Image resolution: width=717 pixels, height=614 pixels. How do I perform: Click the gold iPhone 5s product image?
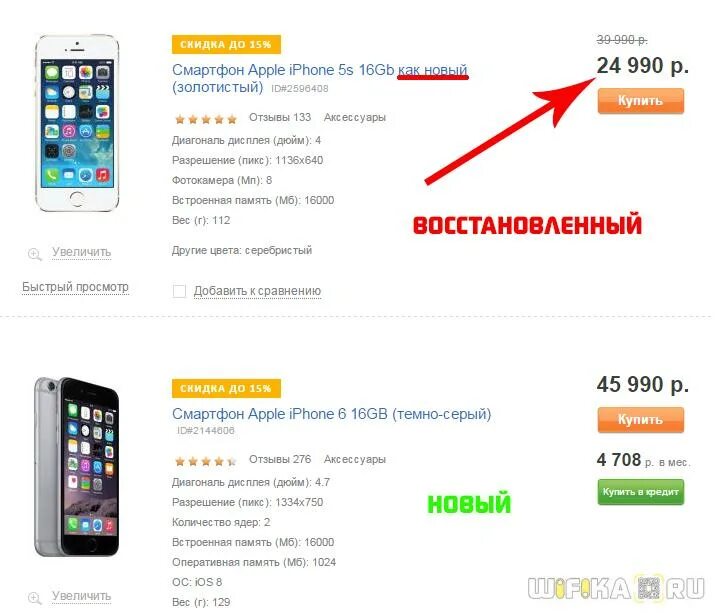click(x=77, y=123)
